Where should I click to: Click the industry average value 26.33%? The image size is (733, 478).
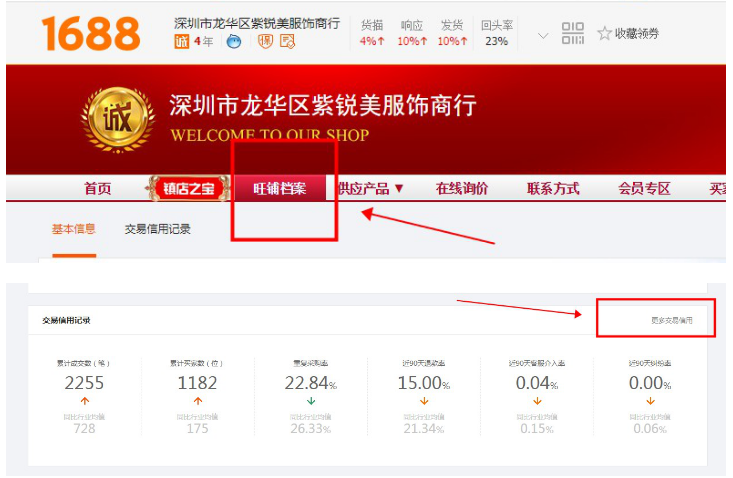coord(311,428)
